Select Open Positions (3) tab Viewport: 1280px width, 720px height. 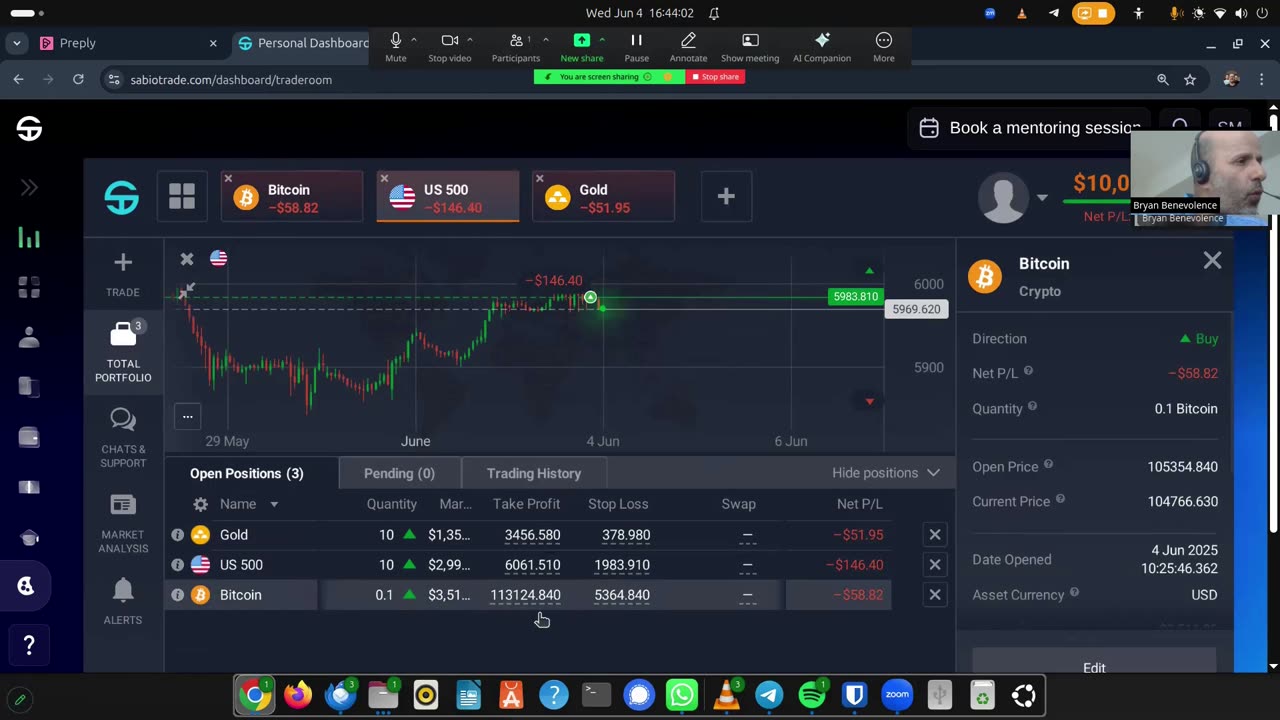(x=247, y=473)
